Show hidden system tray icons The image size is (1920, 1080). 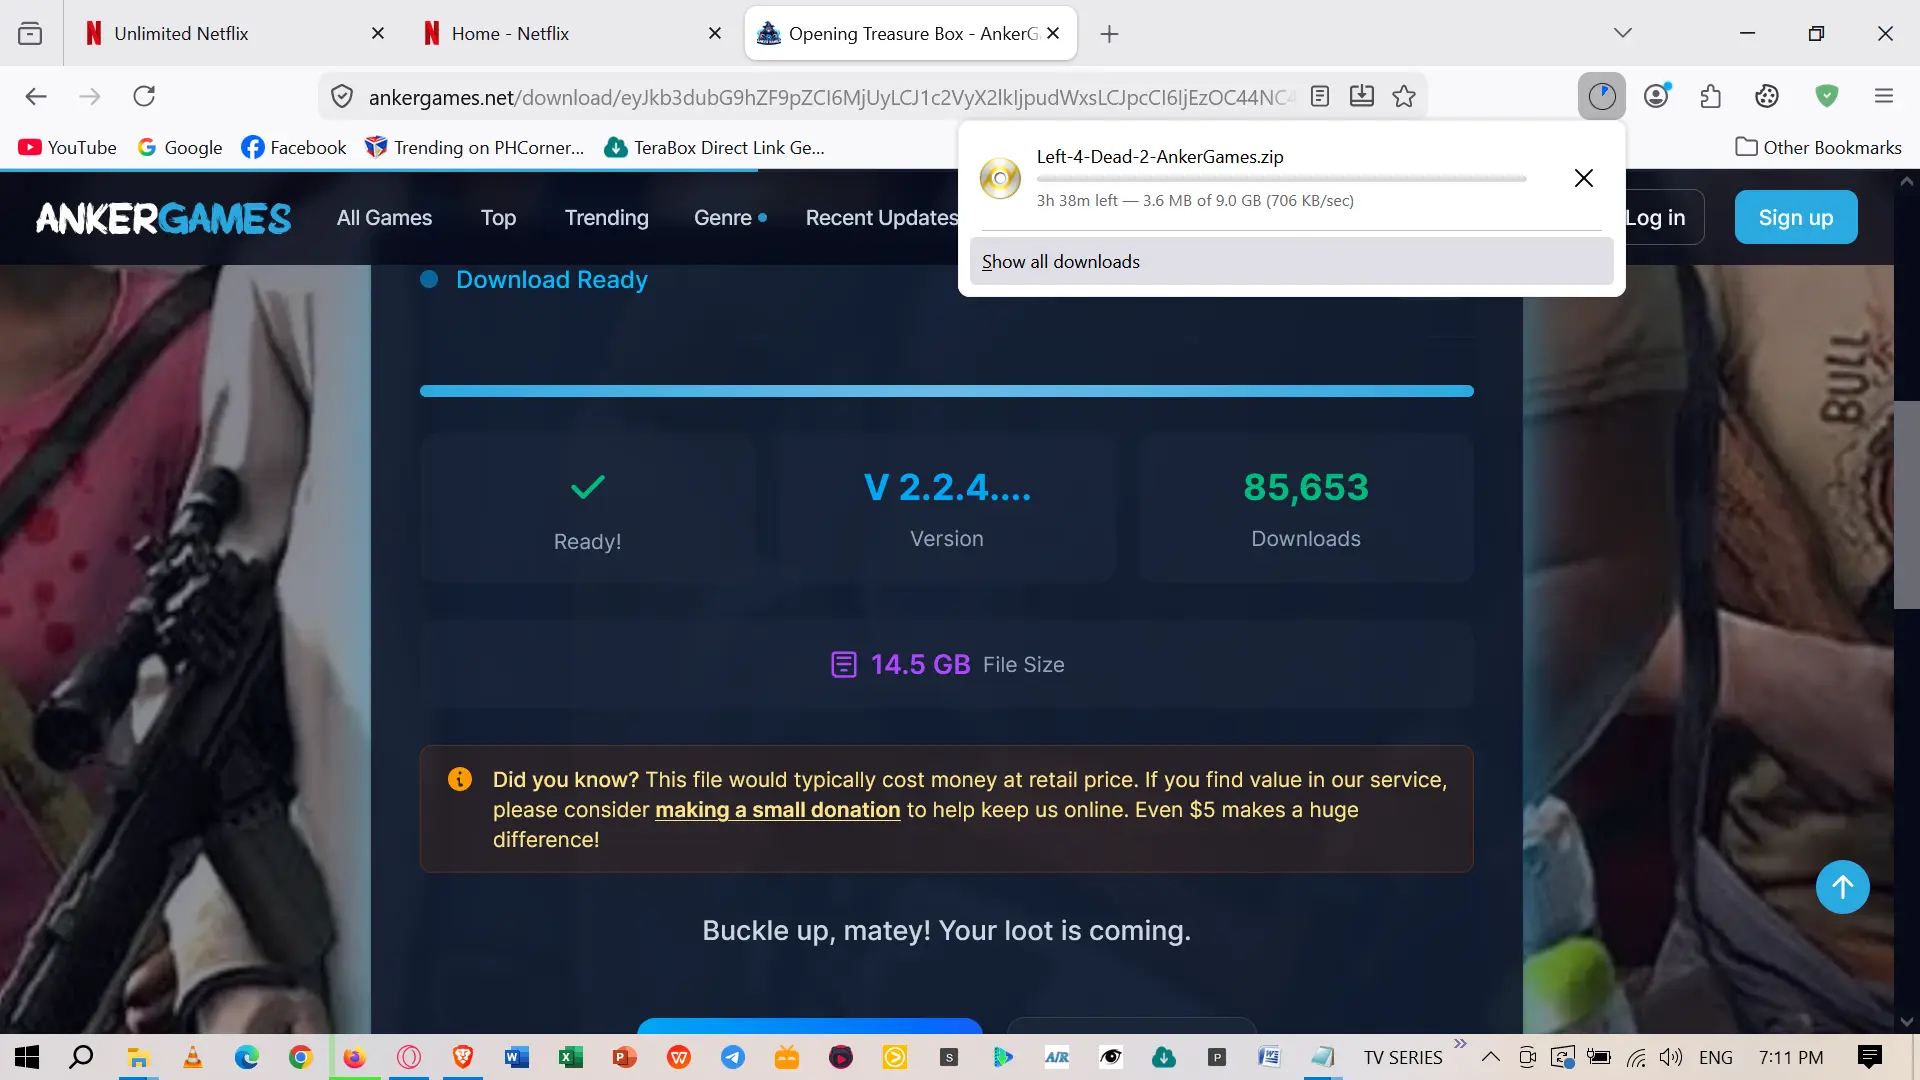coord(1491,1057)
